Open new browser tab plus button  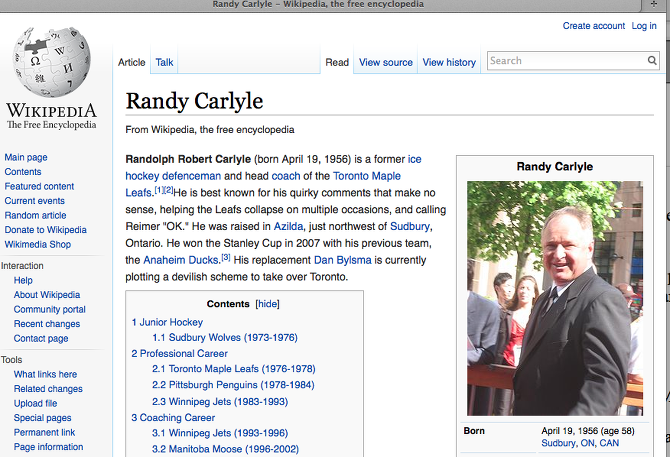pos(654,4)
